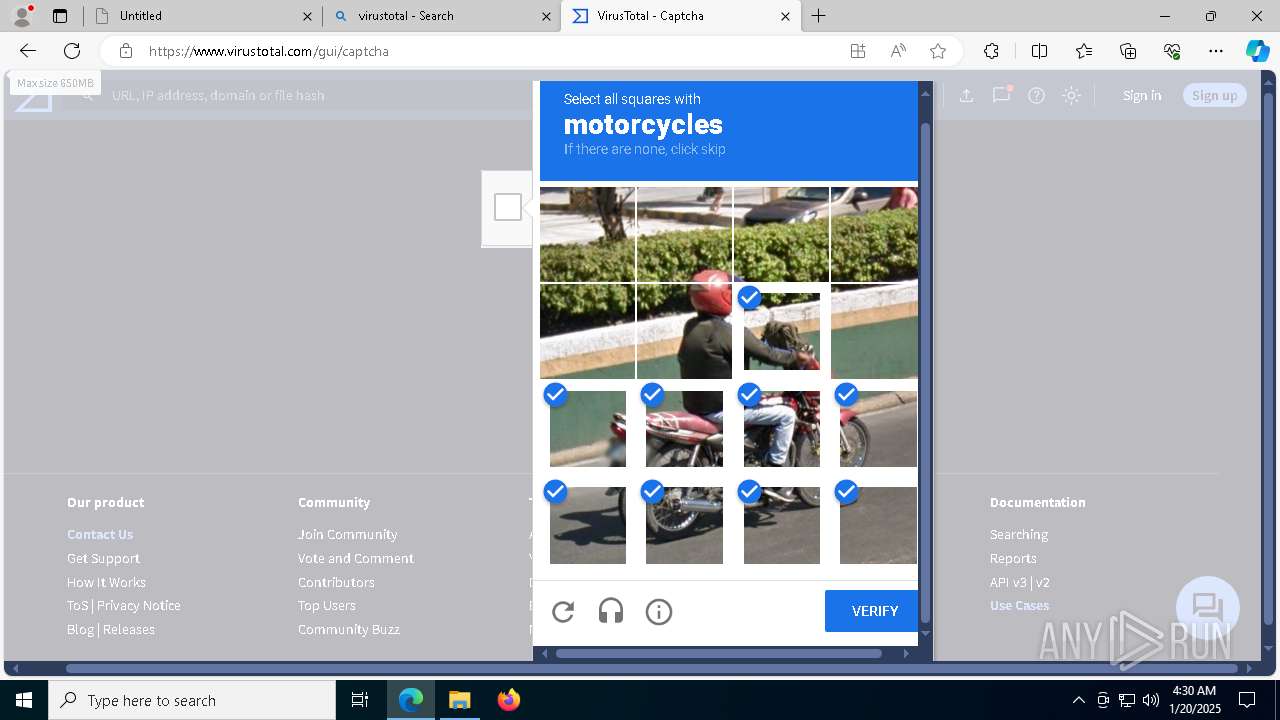Open File Explorer from the taskbar
1280x720 pixels.
pyautogui.click(x=459, y=700)
